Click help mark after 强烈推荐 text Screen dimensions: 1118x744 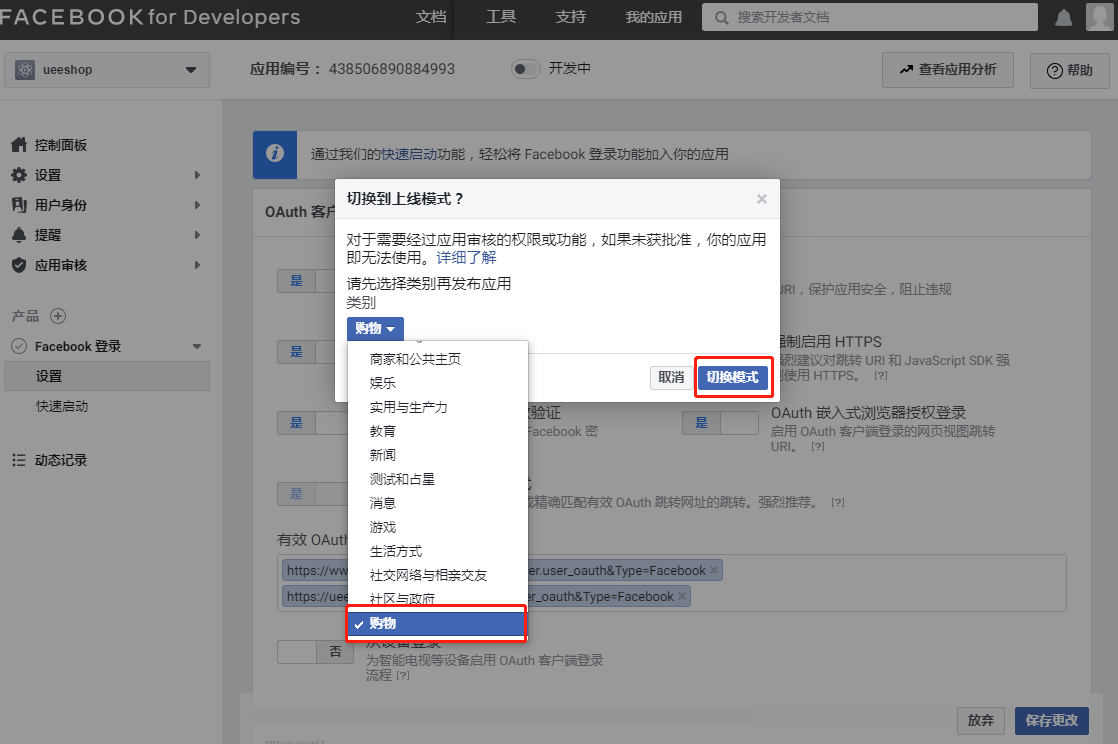(x=838, y=502)
